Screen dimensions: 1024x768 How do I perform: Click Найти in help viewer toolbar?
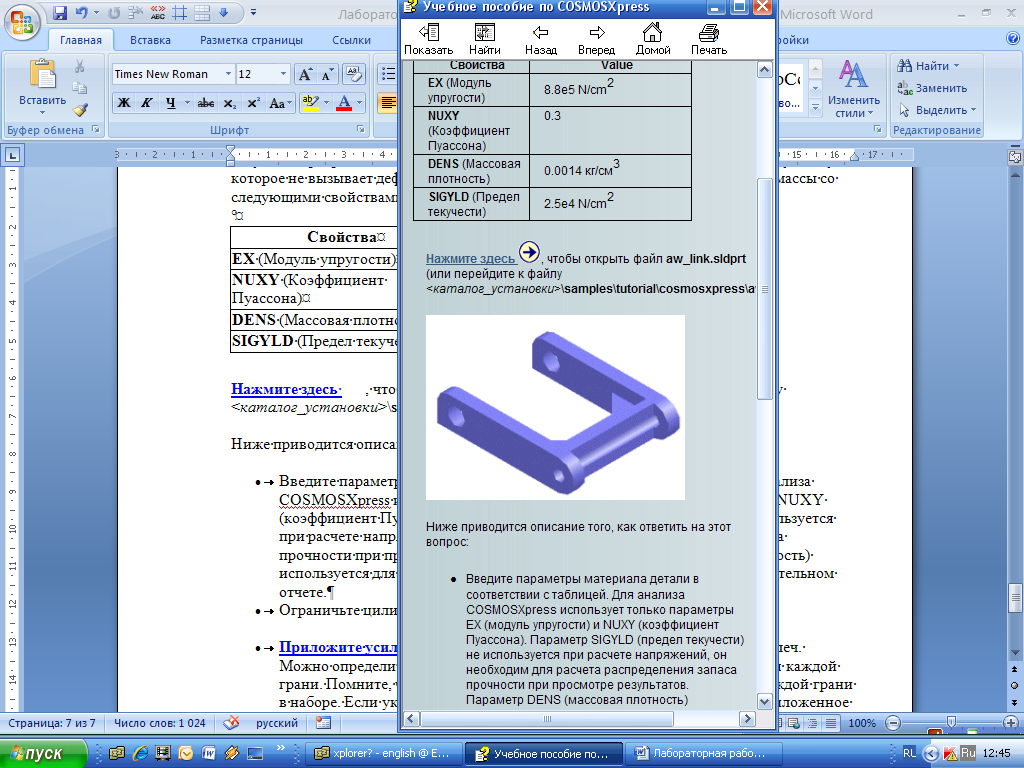coord(485,39)
